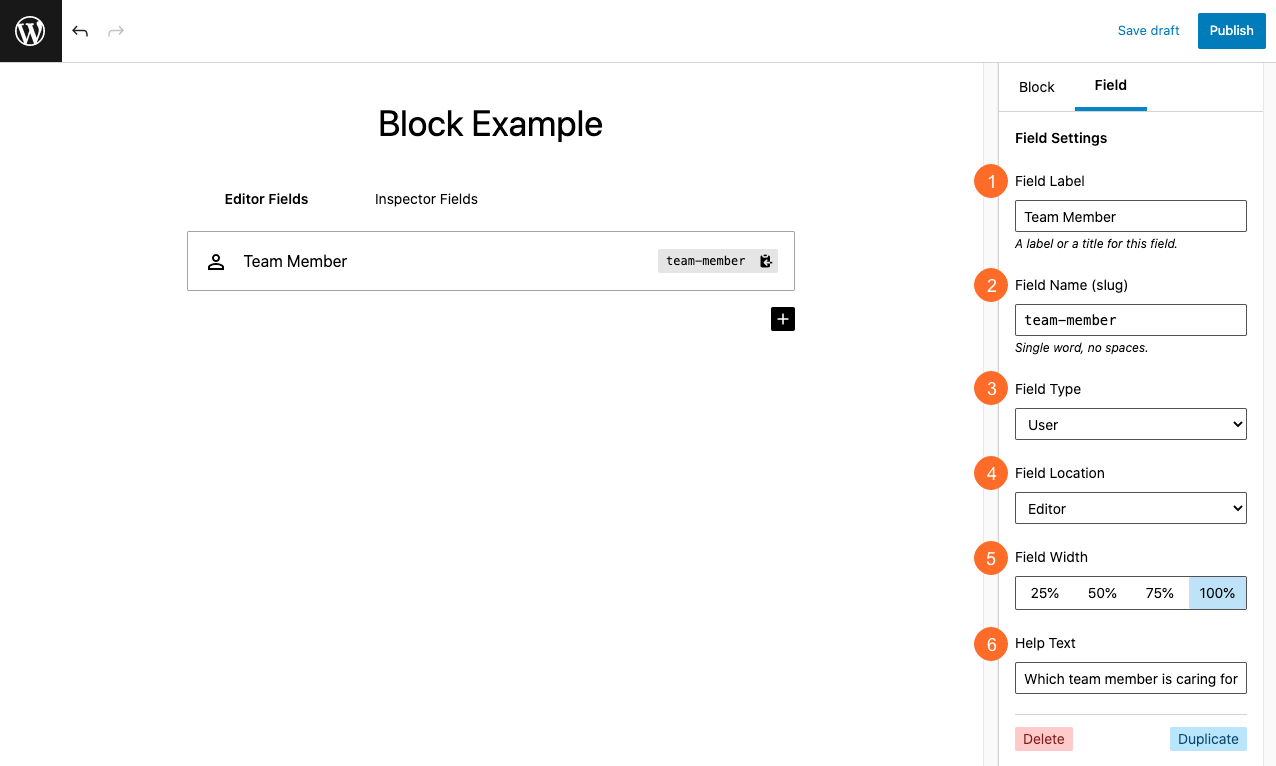
Task: Click the user icon on the Team Member field
Action: [x=216, y=261]
